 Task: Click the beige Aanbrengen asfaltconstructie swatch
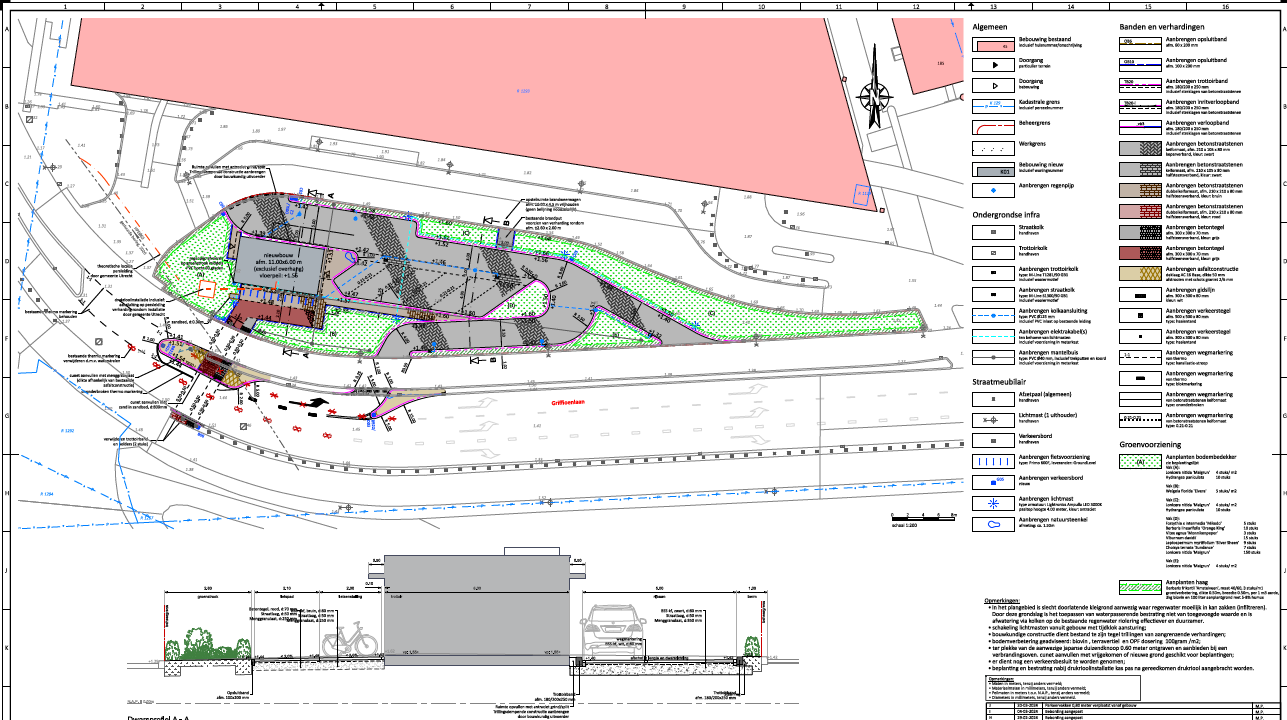click(x=1140, y=273)
